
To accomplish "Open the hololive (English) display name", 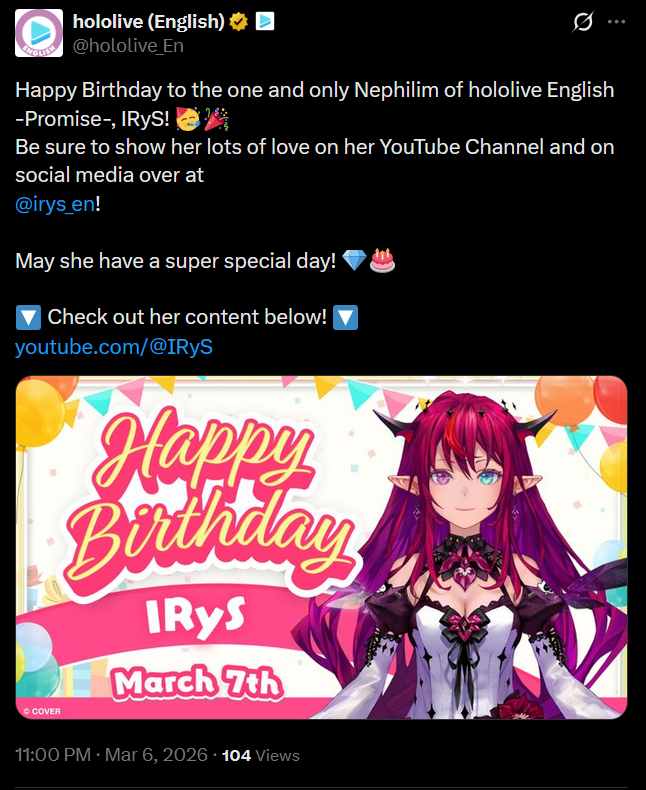I will 149,22.
